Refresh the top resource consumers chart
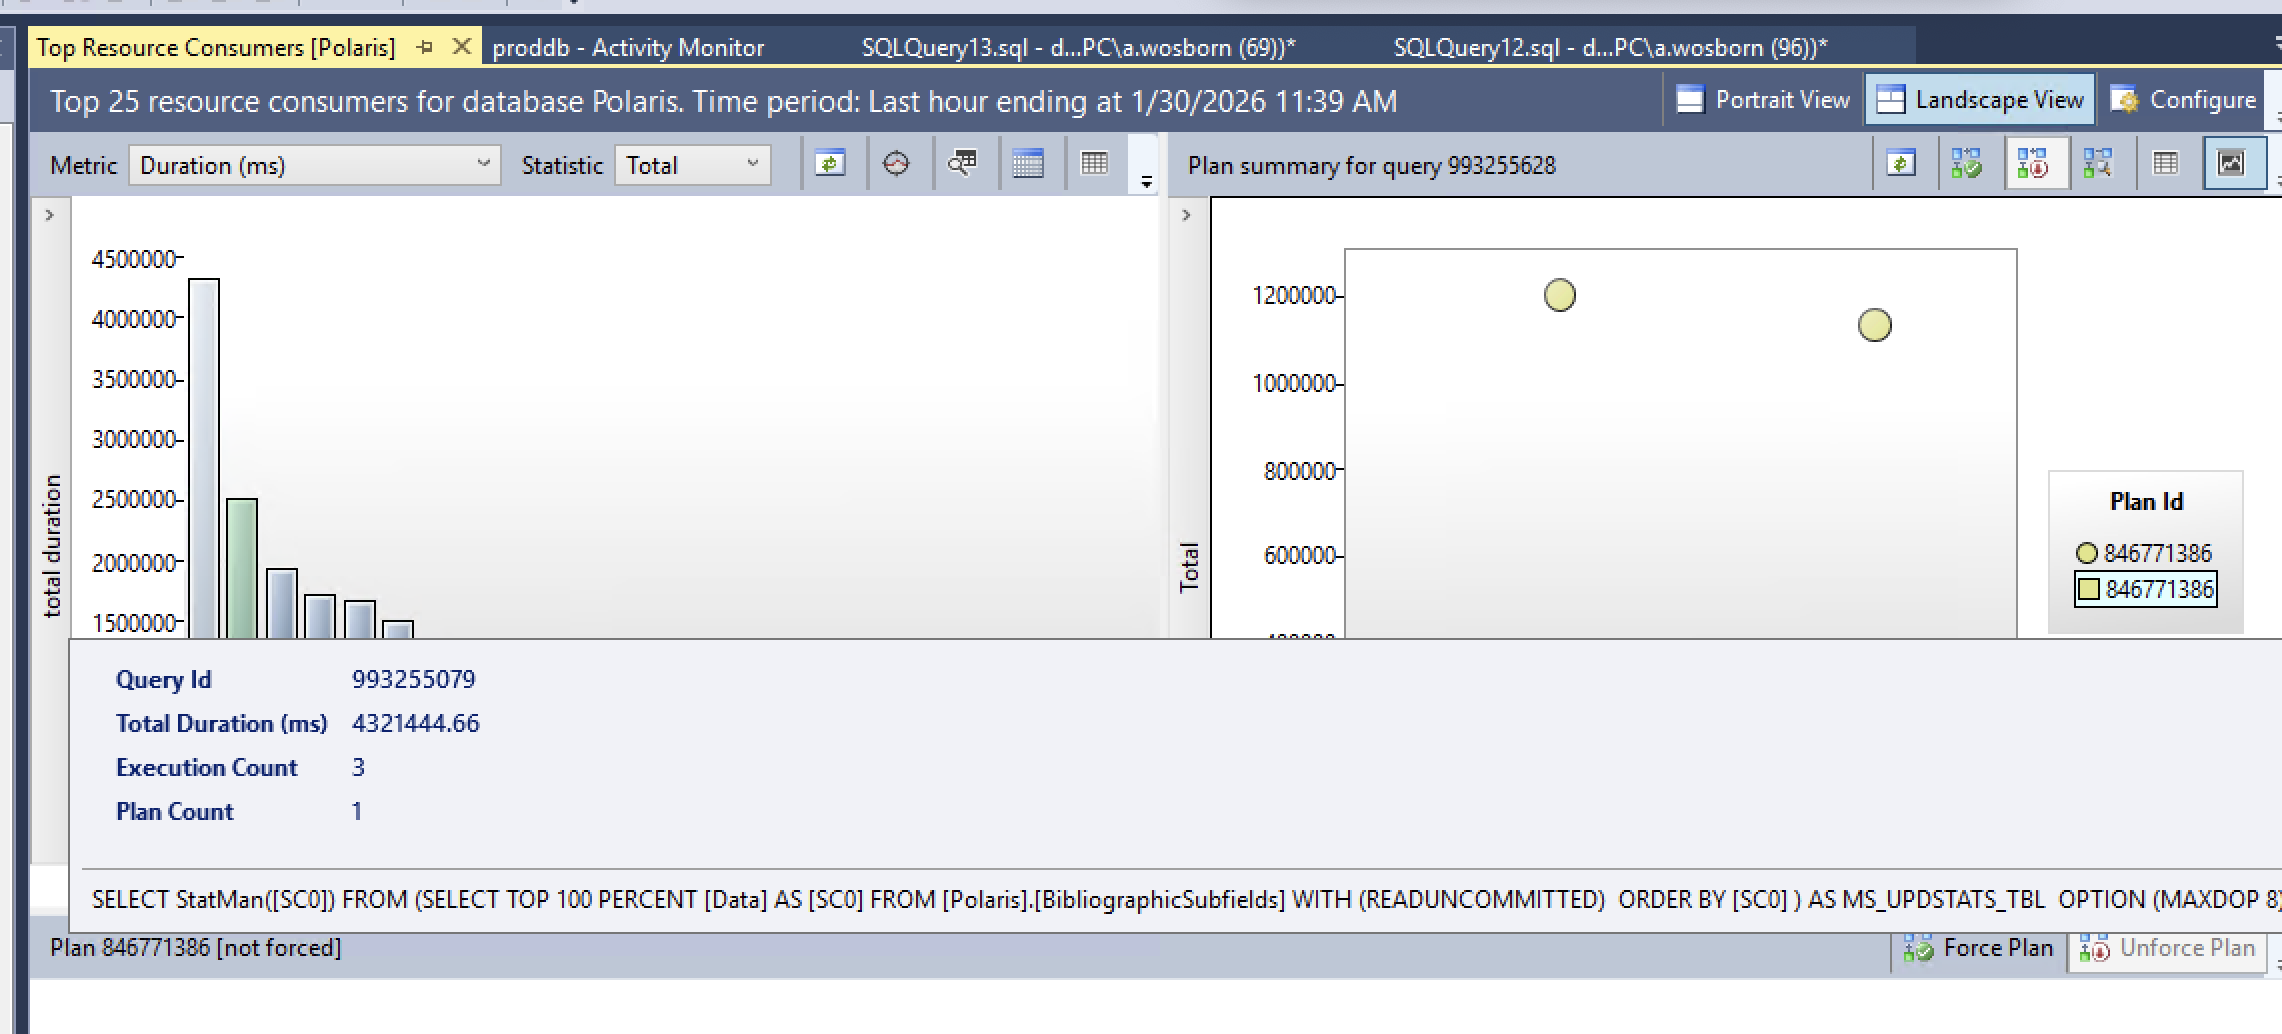Screen dimensions: 2282x1034 tap(830, 164)
